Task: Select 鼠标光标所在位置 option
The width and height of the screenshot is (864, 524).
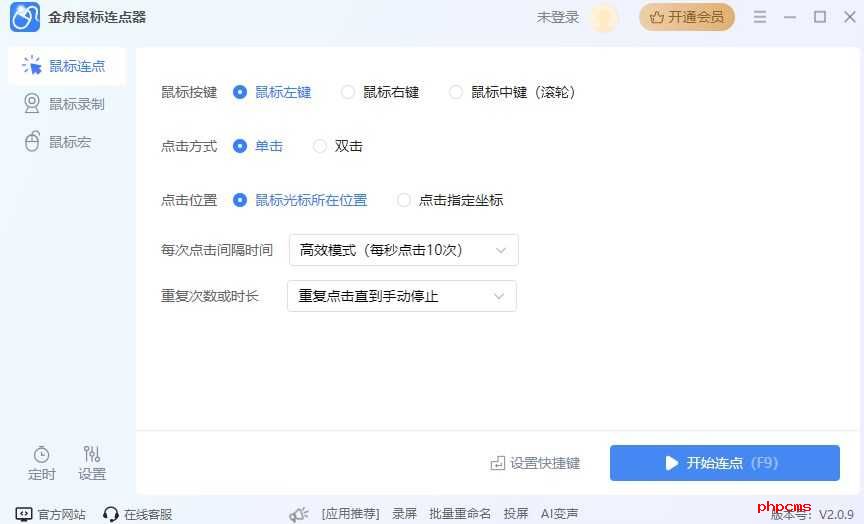Action: 240,200
